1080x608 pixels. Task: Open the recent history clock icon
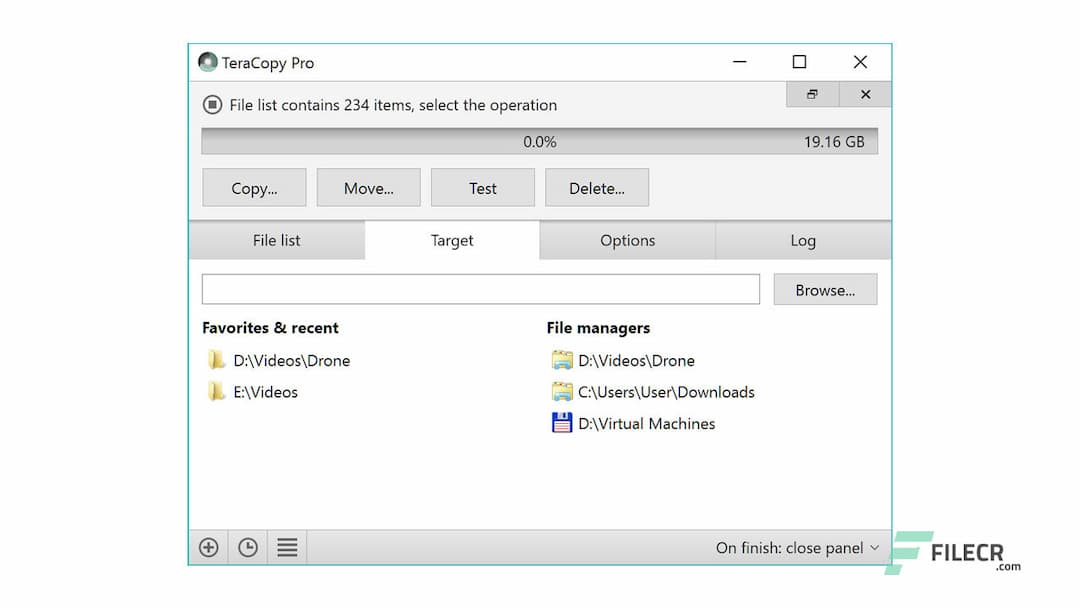pos(247,547)
